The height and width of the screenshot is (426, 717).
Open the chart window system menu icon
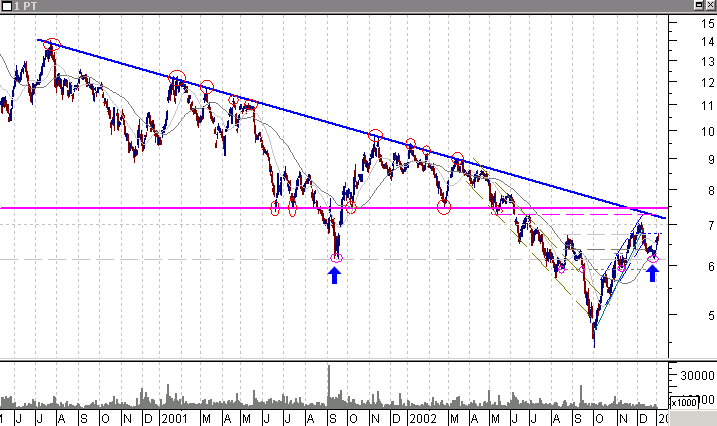click(x=6, y=6)
